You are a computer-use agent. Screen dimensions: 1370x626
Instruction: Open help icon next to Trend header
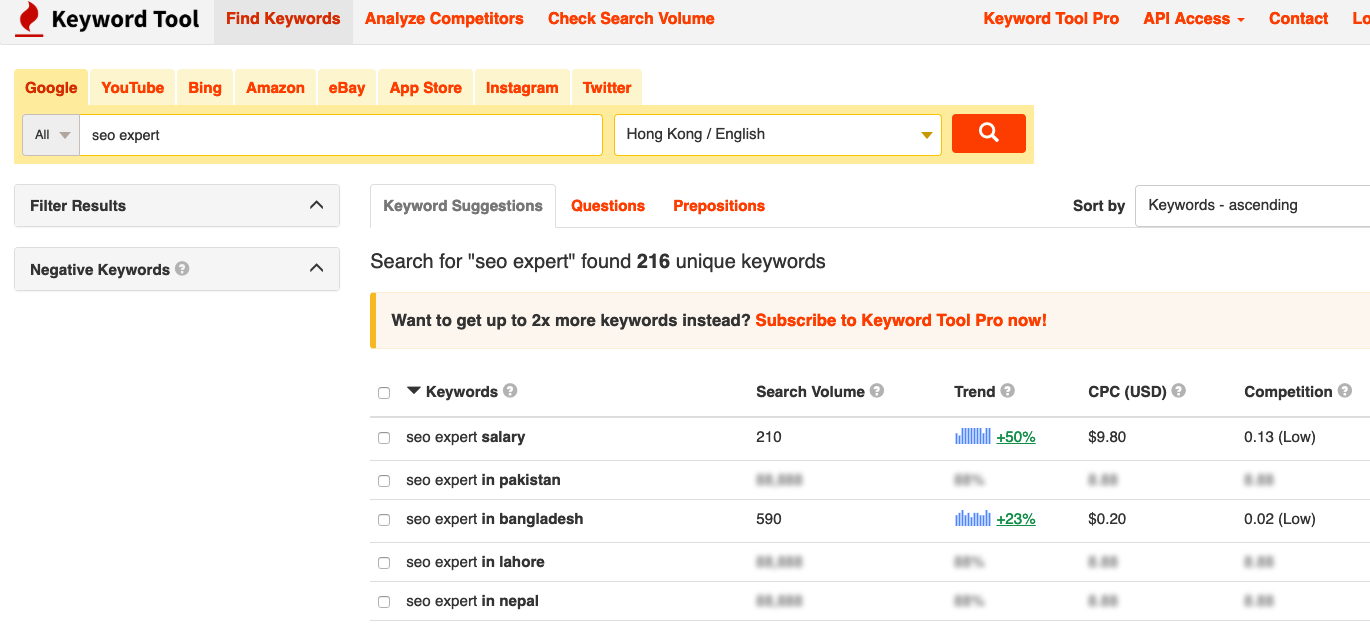click(1008, 391)
